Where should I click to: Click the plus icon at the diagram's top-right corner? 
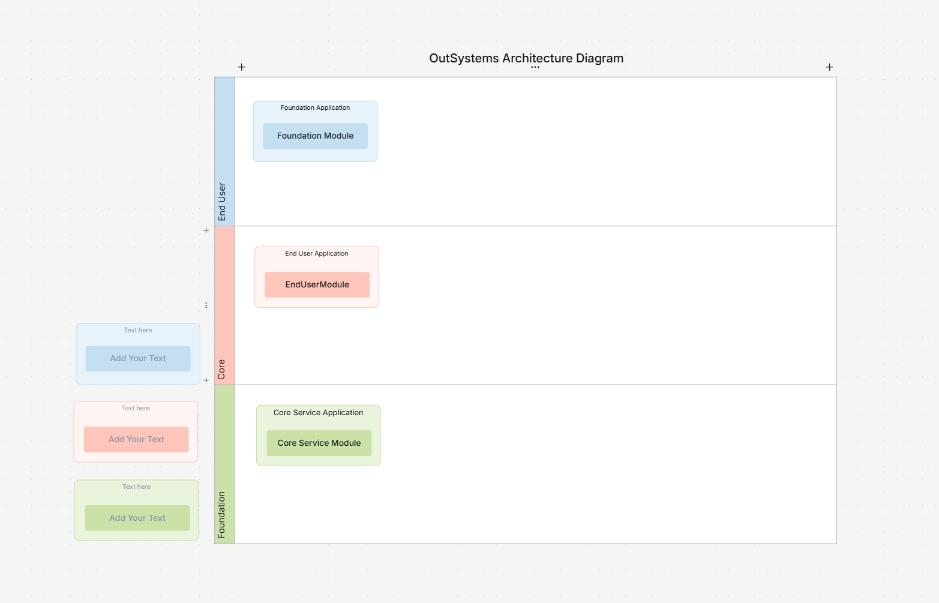(829, 66)
